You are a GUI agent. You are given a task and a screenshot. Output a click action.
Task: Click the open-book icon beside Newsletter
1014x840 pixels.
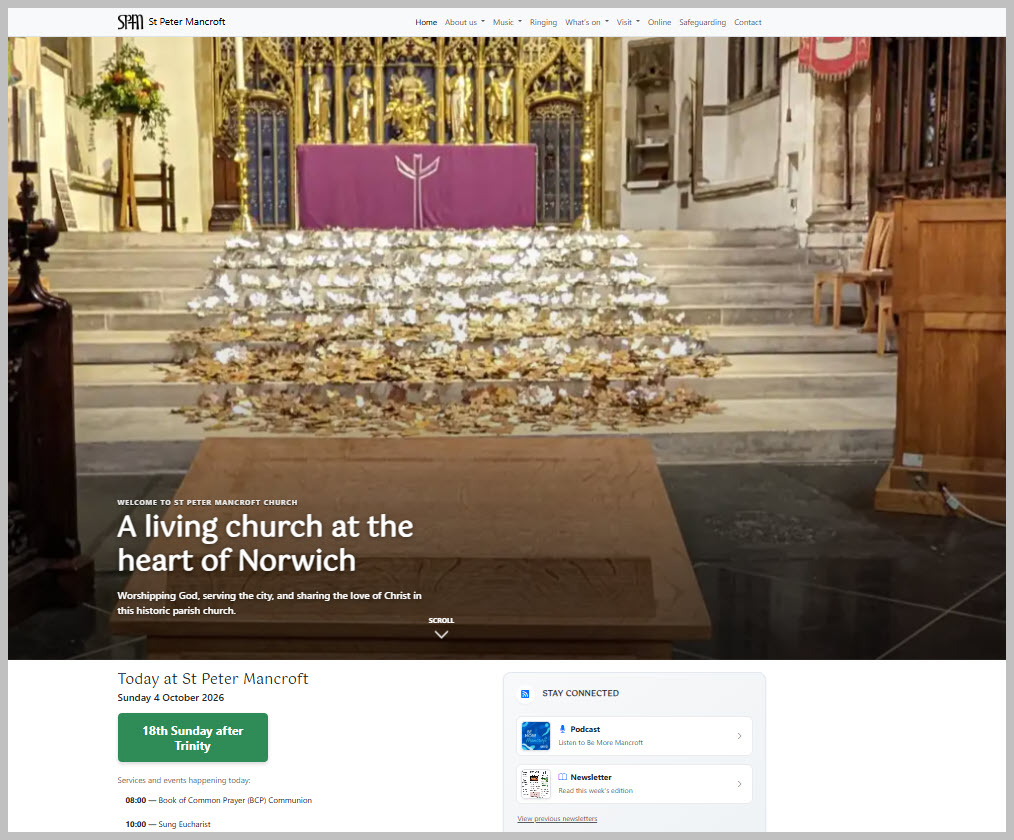[563, 777]
